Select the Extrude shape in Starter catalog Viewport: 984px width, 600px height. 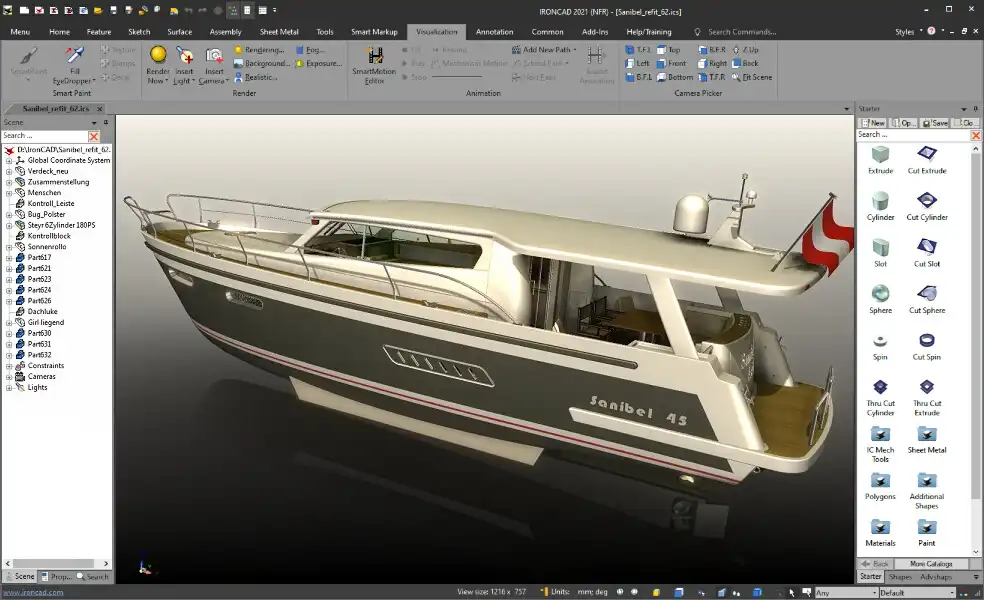(x=880, y=156)
